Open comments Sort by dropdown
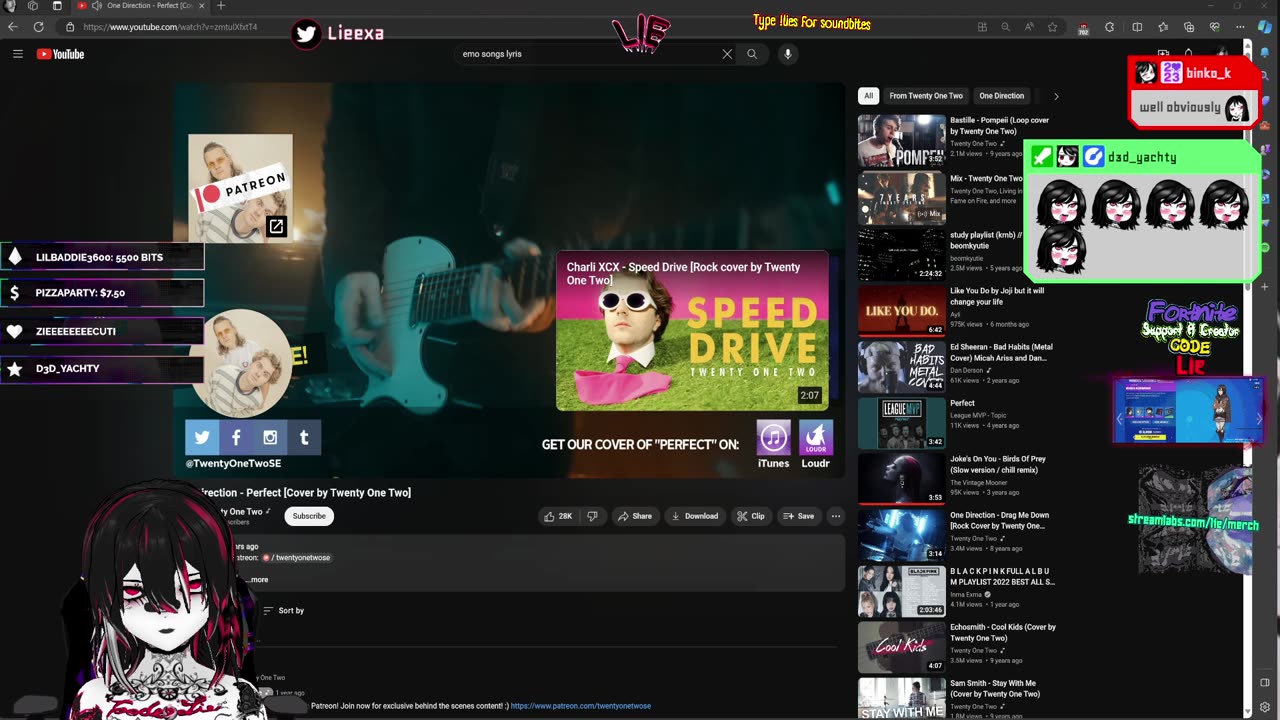The image size is (1280, 720). click(284, 610)
